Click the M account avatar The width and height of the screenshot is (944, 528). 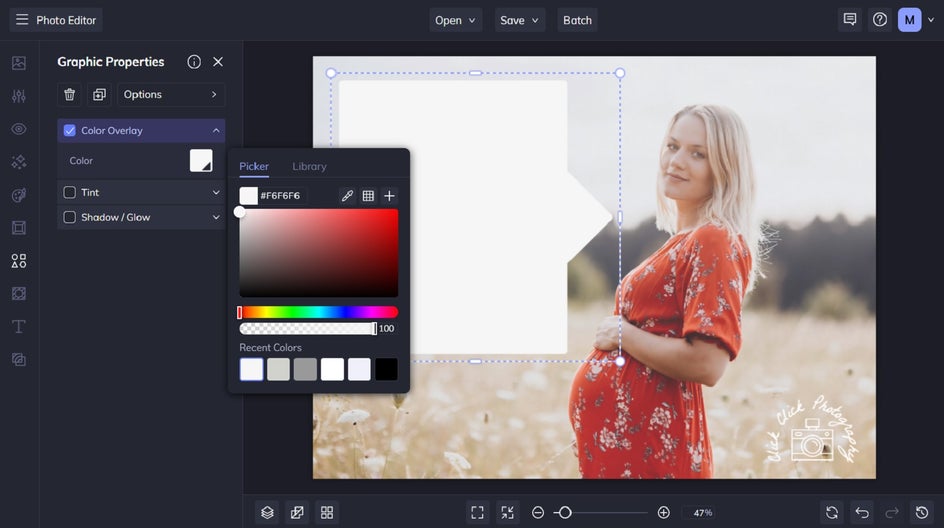910,20
